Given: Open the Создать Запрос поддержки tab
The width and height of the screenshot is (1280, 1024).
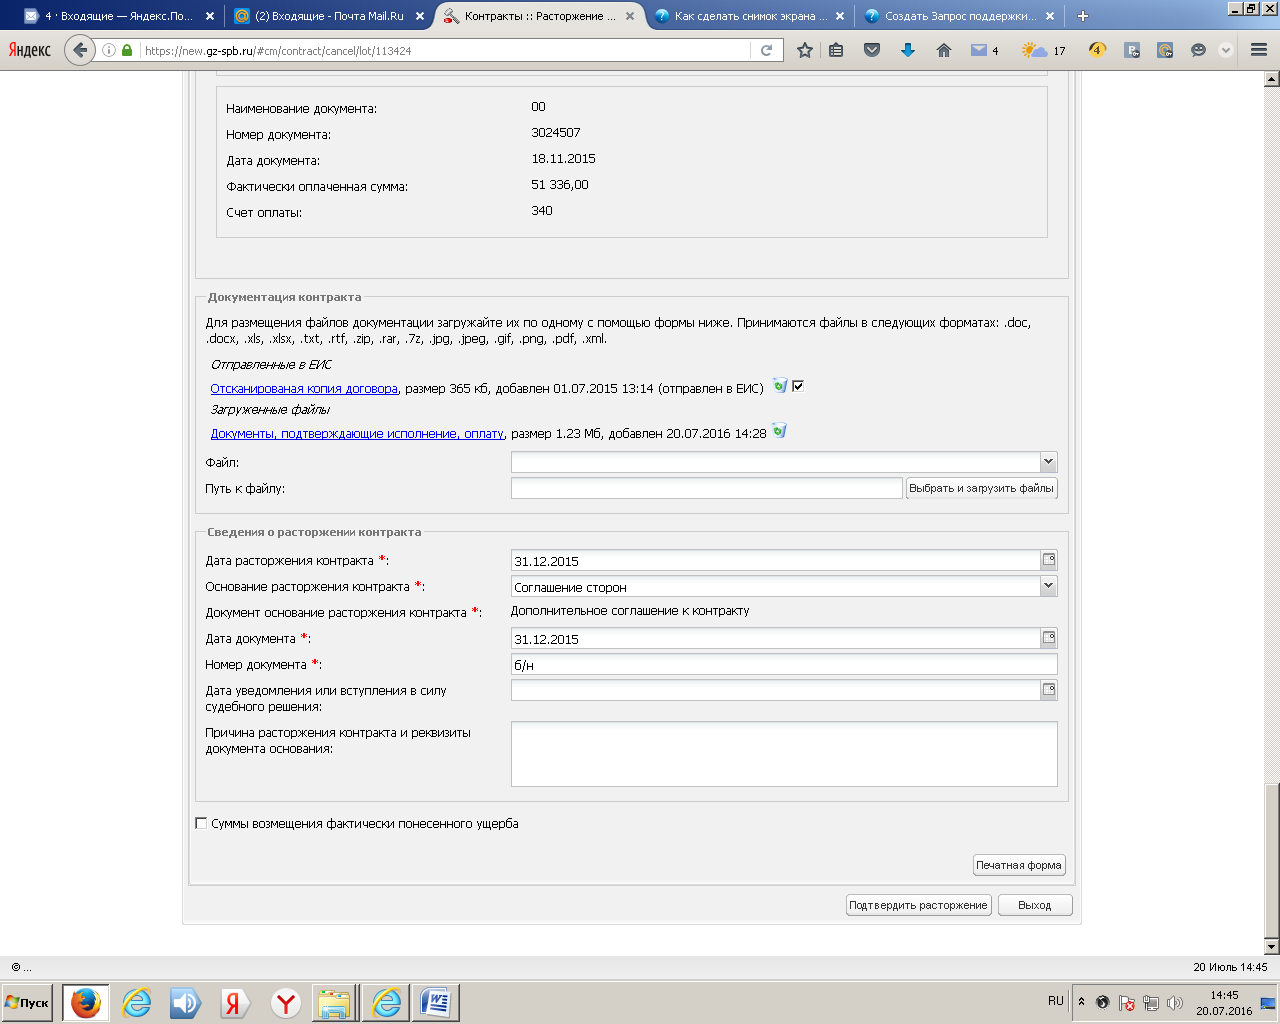Looking at the screenshot, I should coord(960,16).
